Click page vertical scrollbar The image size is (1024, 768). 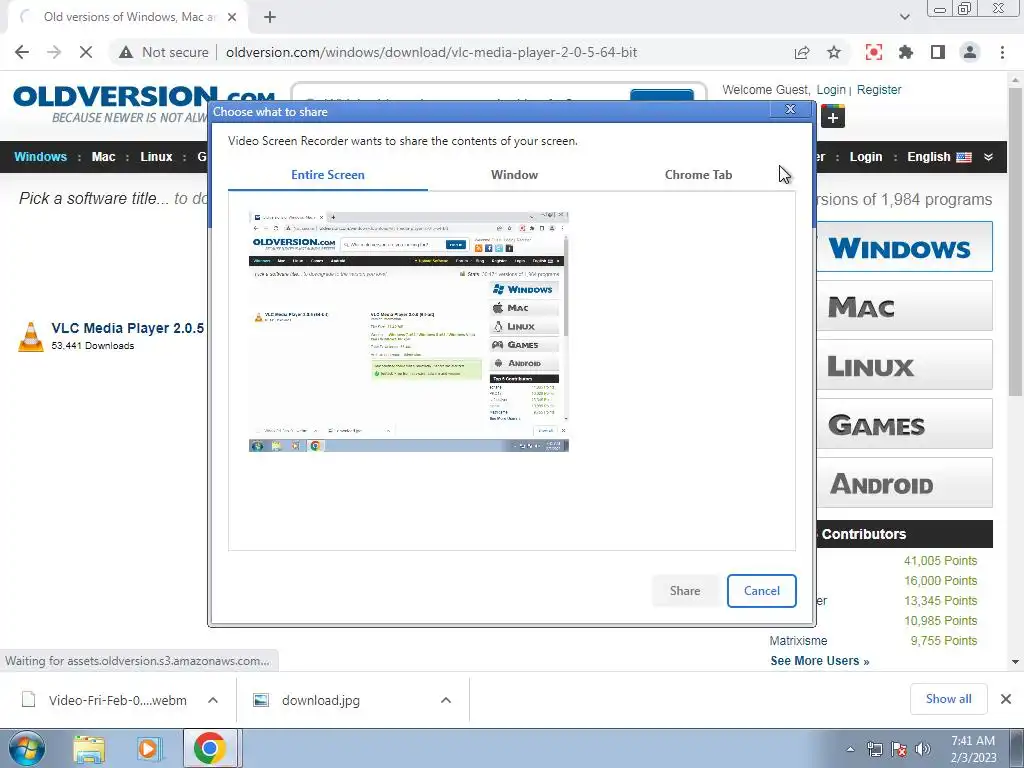(1015, 242)
